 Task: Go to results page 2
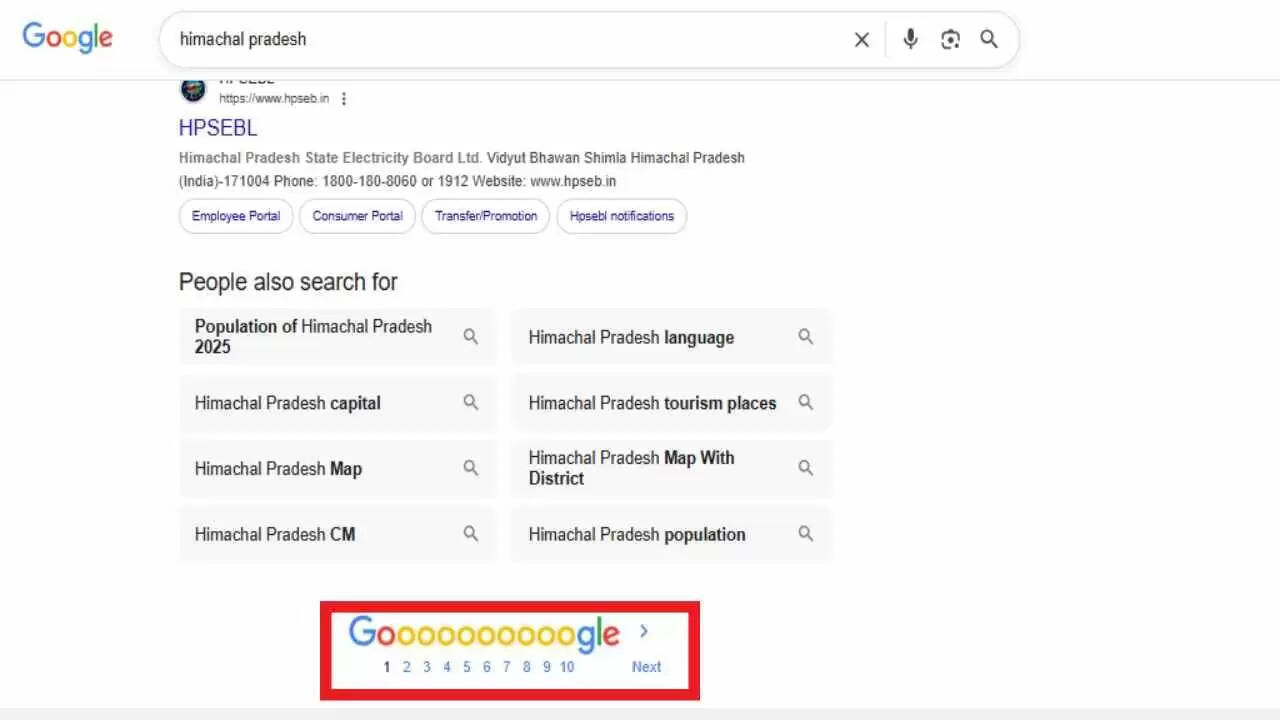(407, 667)
